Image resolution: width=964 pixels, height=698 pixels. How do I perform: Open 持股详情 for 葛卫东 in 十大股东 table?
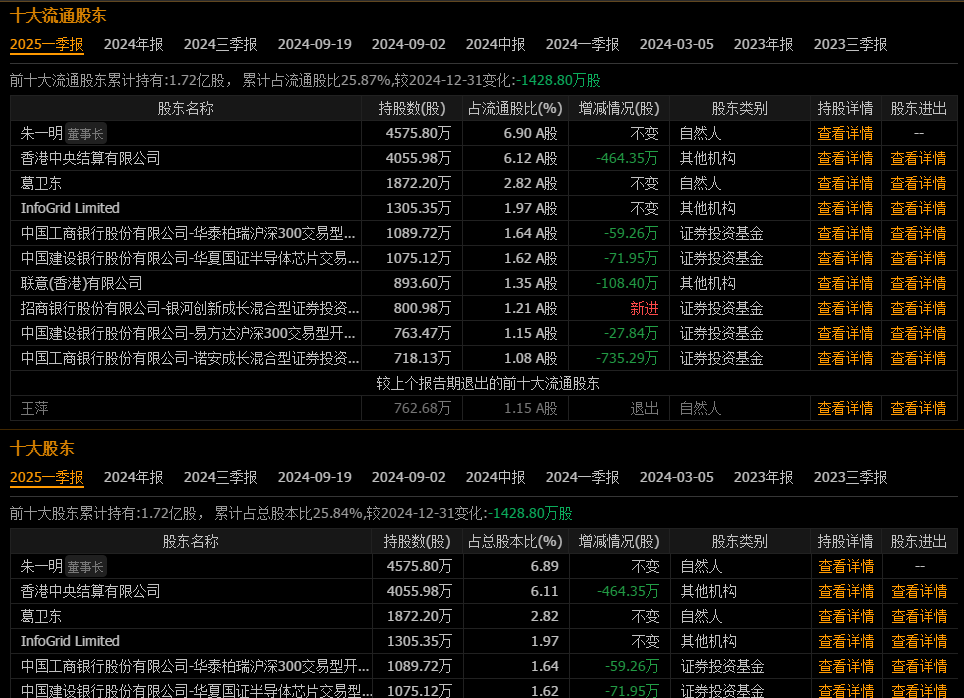click(x=846, y=616)
